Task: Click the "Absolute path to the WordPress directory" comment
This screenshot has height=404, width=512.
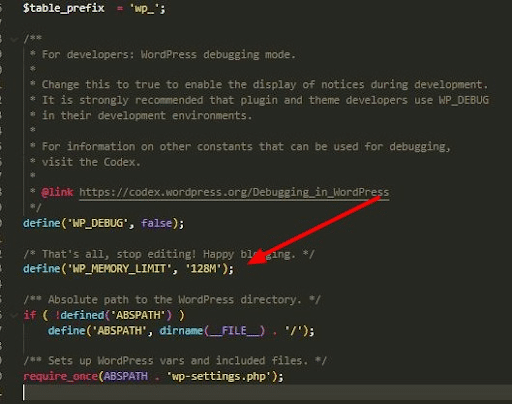Action: coord(172,300)
